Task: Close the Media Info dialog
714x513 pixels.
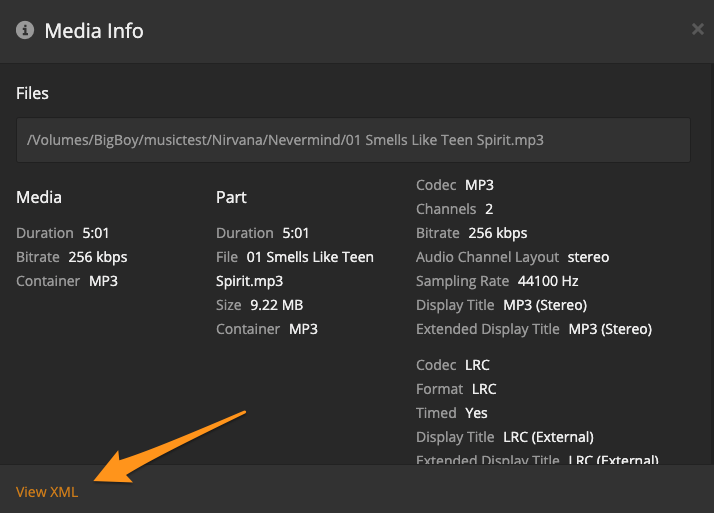Action: (x=697, y=30)
